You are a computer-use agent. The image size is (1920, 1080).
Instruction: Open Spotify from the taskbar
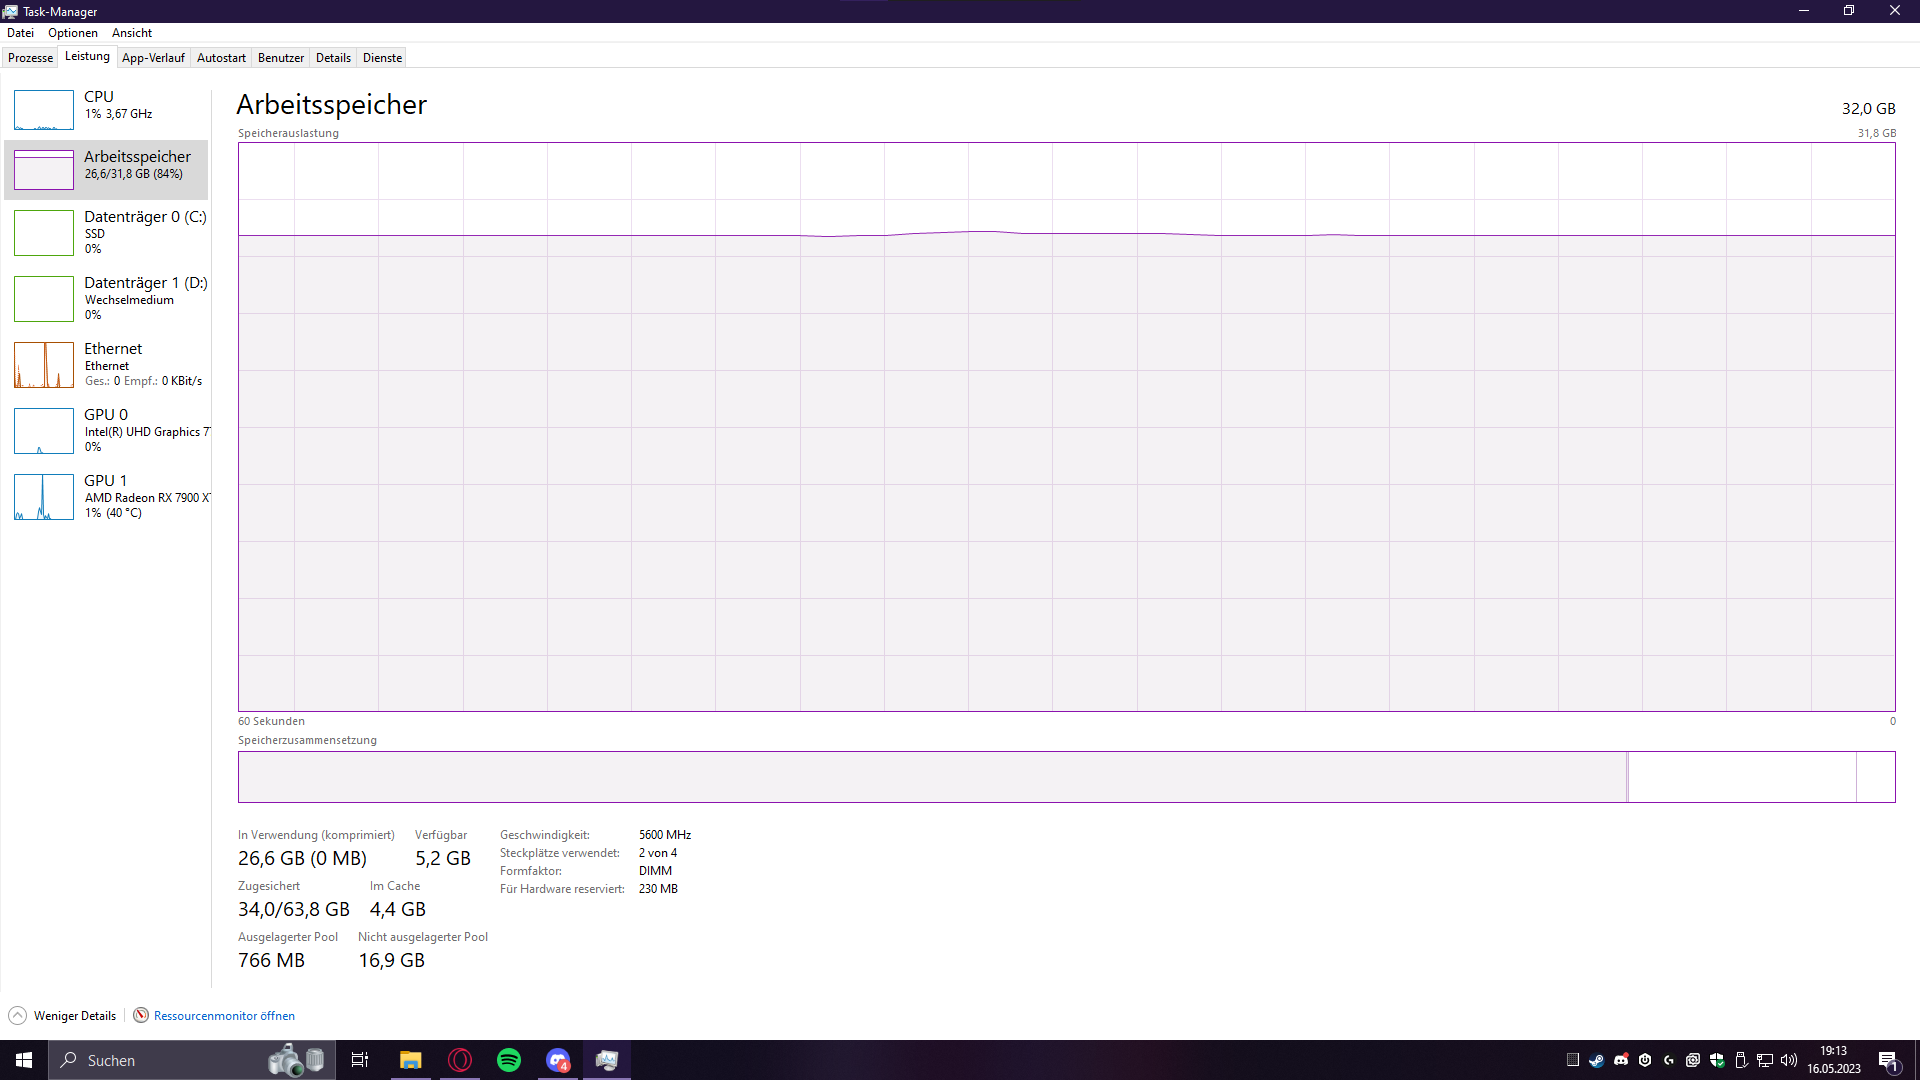coord(509,1060)
